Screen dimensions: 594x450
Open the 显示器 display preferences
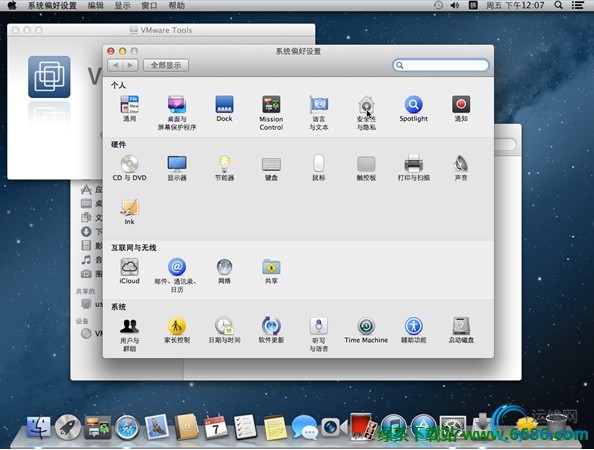click(177, 168)
